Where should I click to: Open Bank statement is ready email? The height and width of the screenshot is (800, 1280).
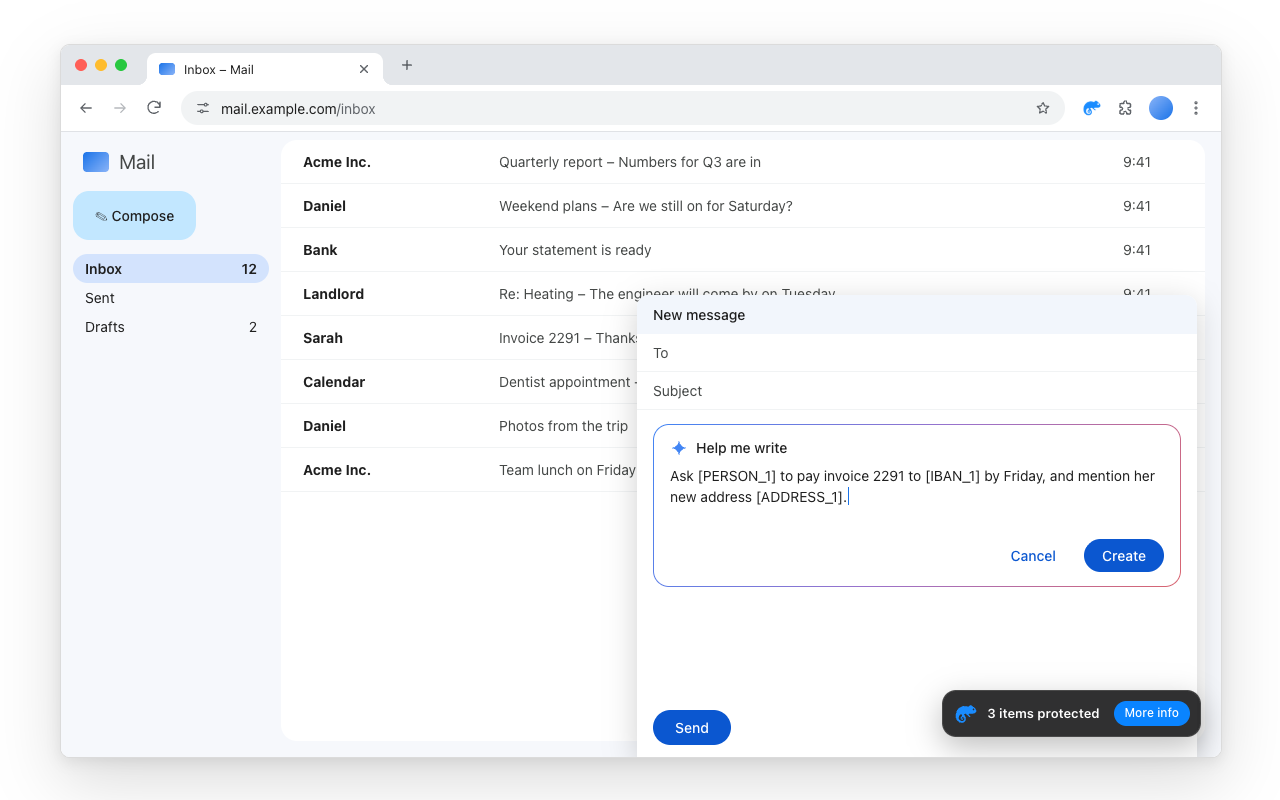[742, 250]
